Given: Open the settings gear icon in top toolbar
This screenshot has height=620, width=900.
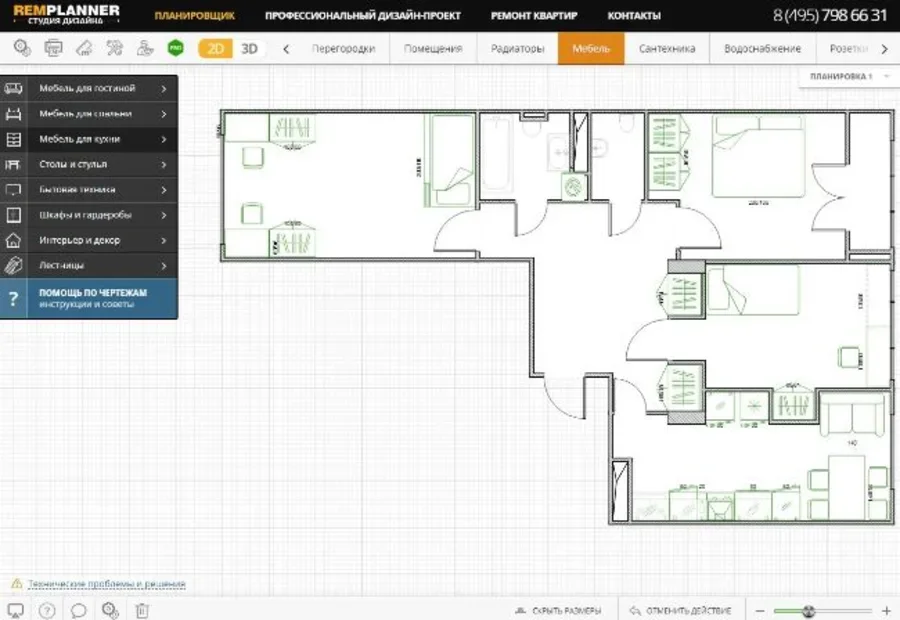Looking at the screenshot, I should [21, 48].
